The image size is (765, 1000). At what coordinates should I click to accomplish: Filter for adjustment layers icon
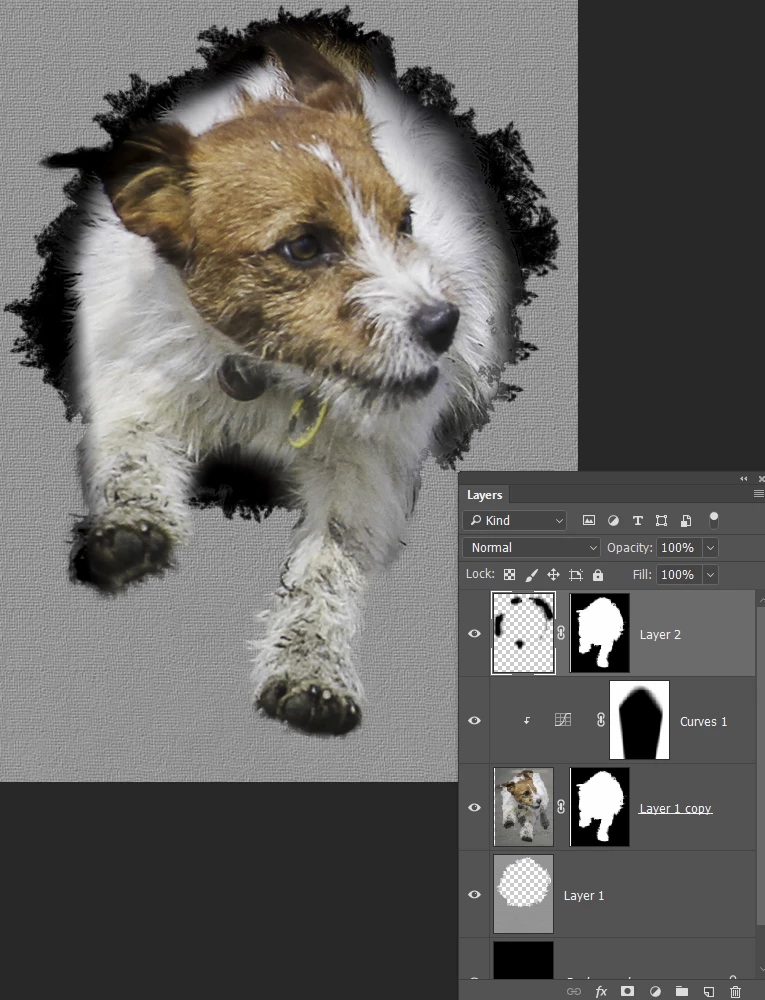coord(613,520)
